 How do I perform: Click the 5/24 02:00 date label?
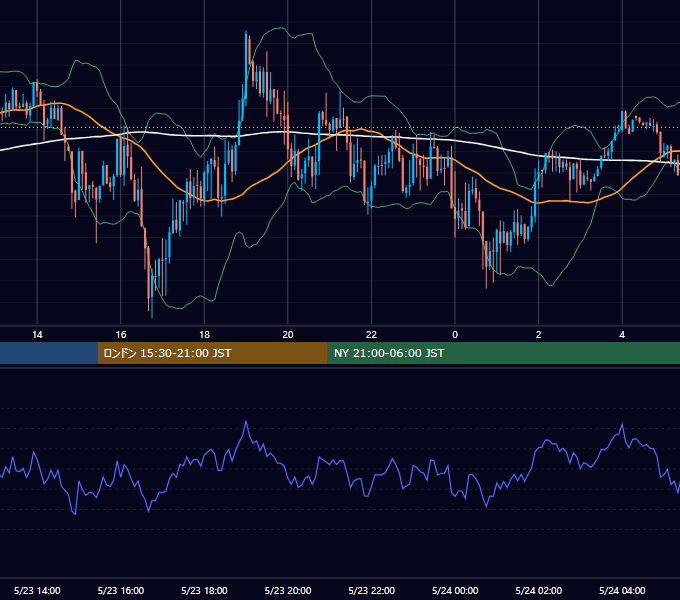(x=539, y=590)
